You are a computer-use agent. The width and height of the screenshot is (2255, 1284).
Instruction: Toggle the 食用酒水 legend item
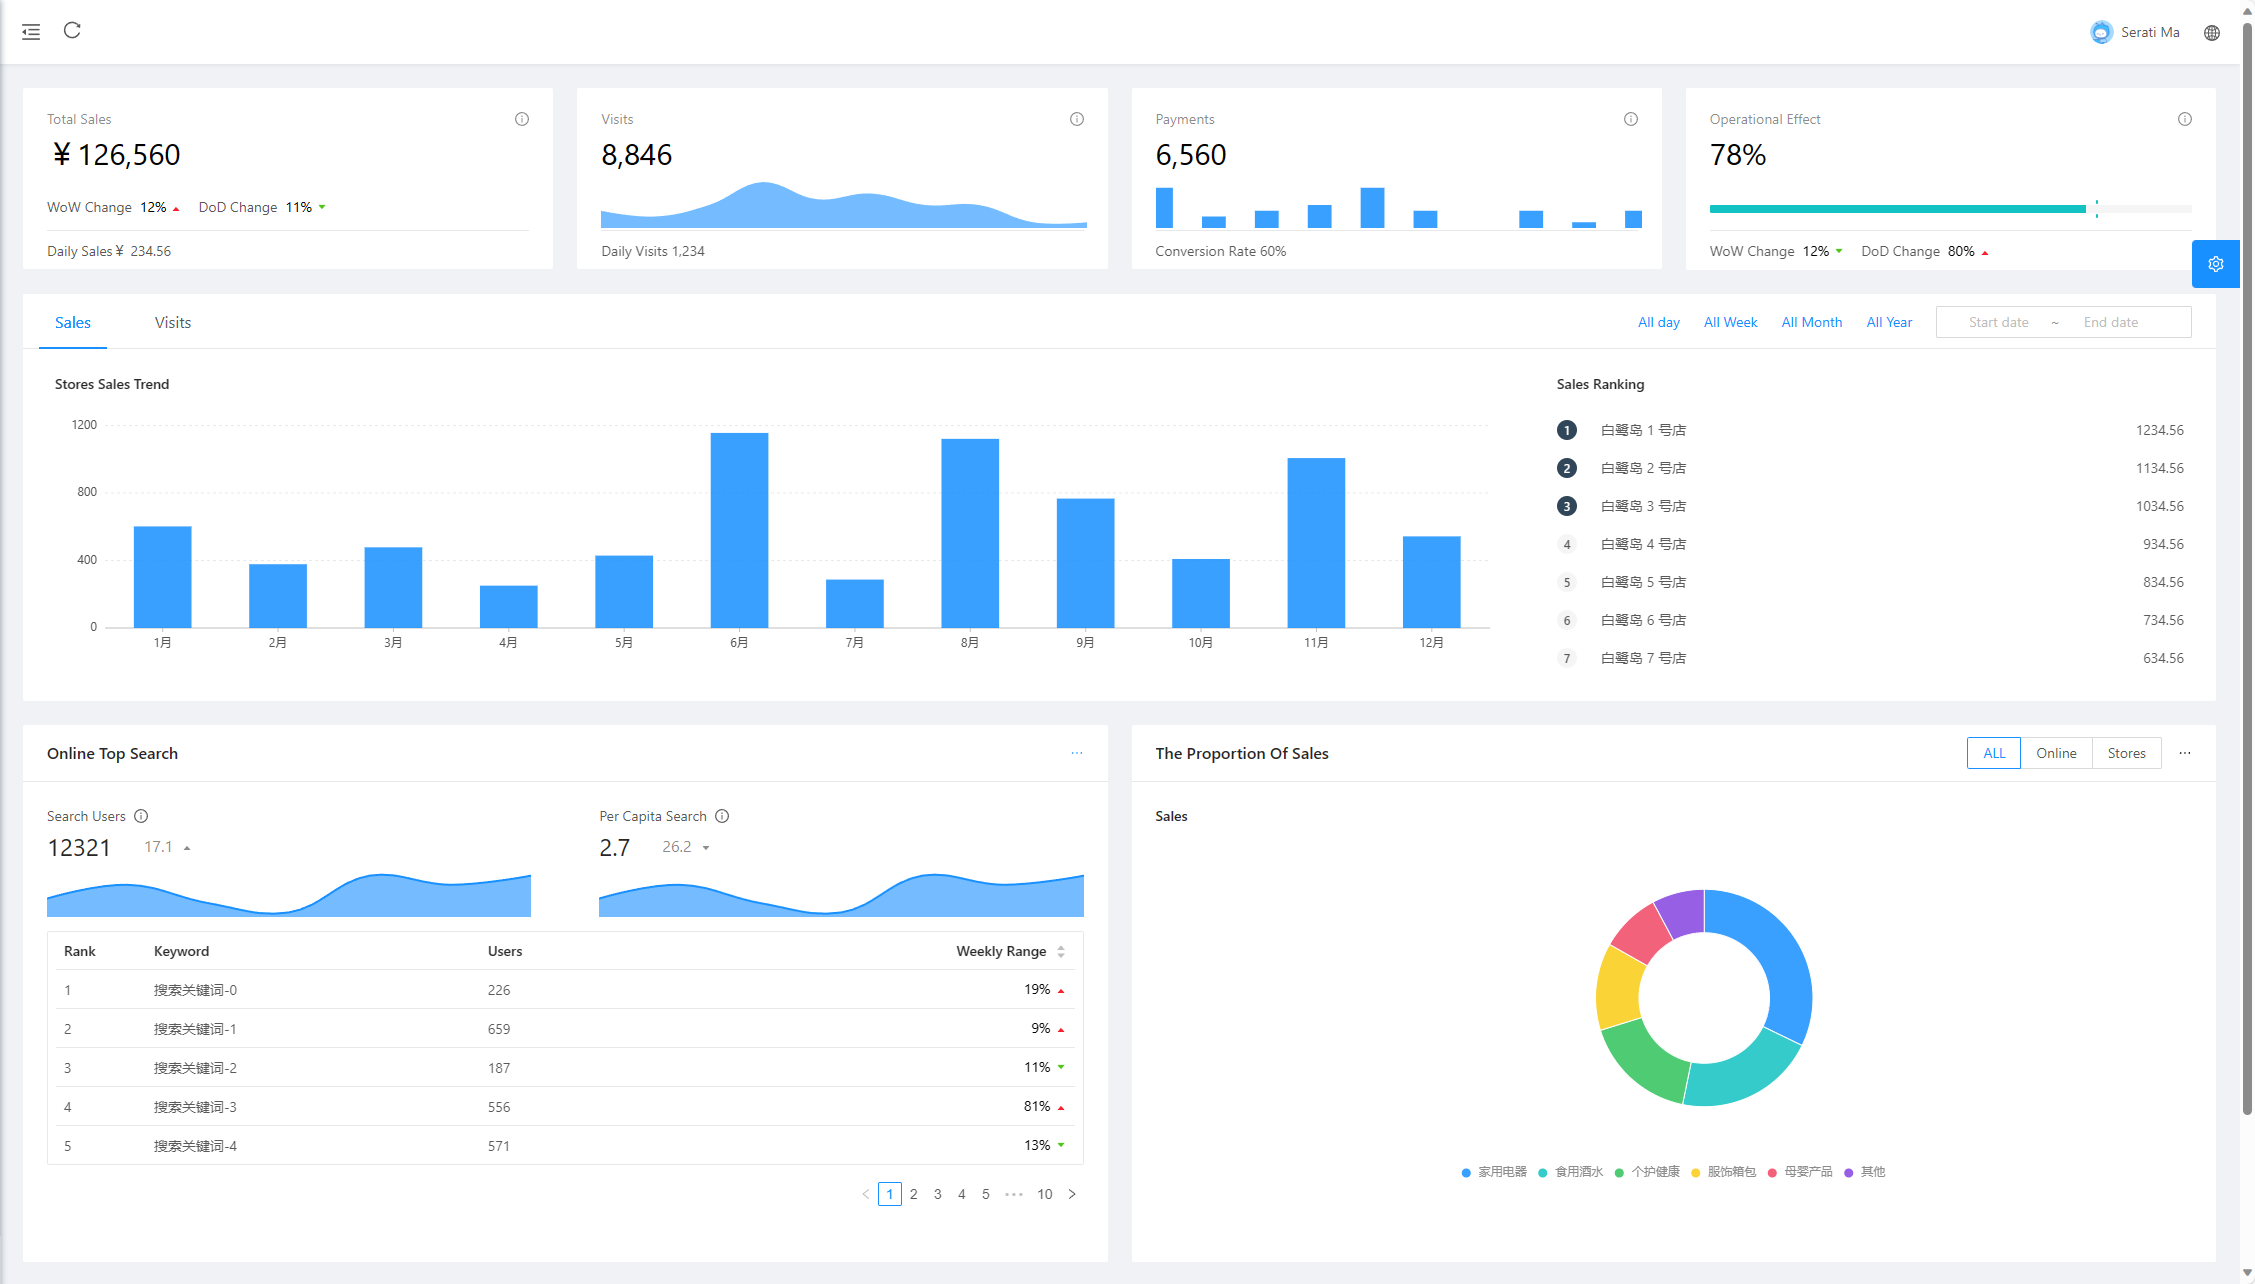(x=1571, y=1172)
